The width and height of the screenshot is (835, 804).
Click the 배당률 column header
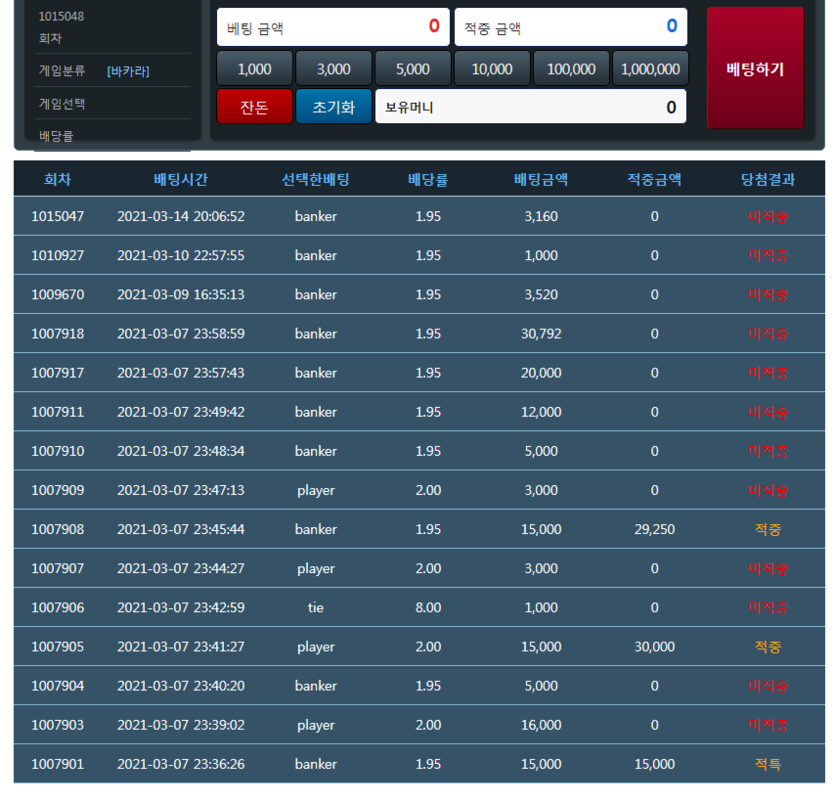click(428, 179)
